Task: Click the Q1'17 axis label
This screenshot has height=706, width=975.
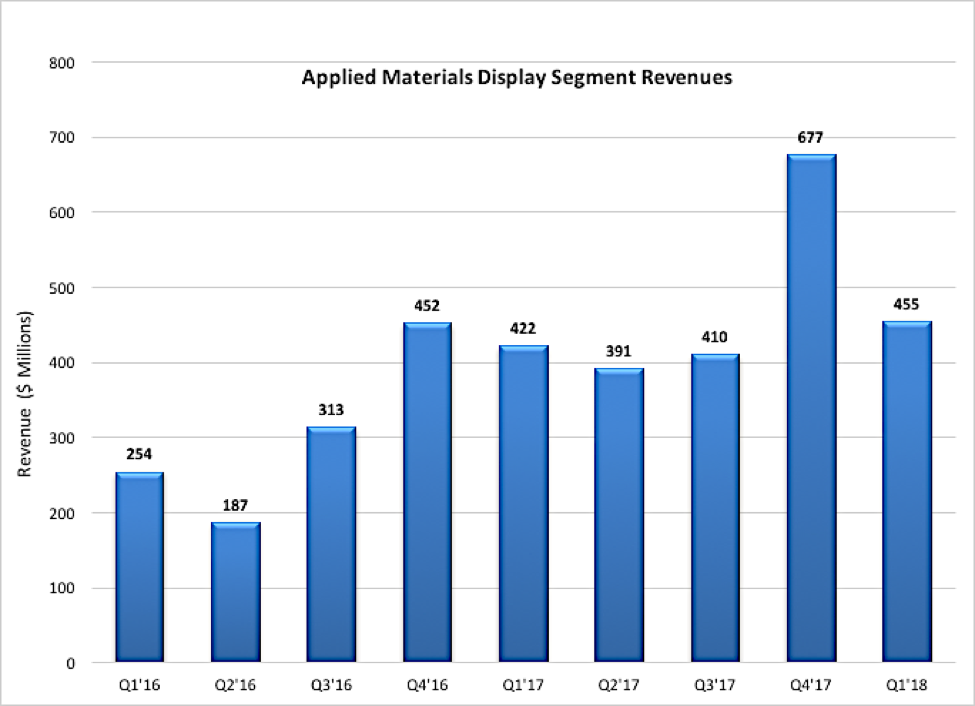Action: pyautogui.click(x=523, y=685)
